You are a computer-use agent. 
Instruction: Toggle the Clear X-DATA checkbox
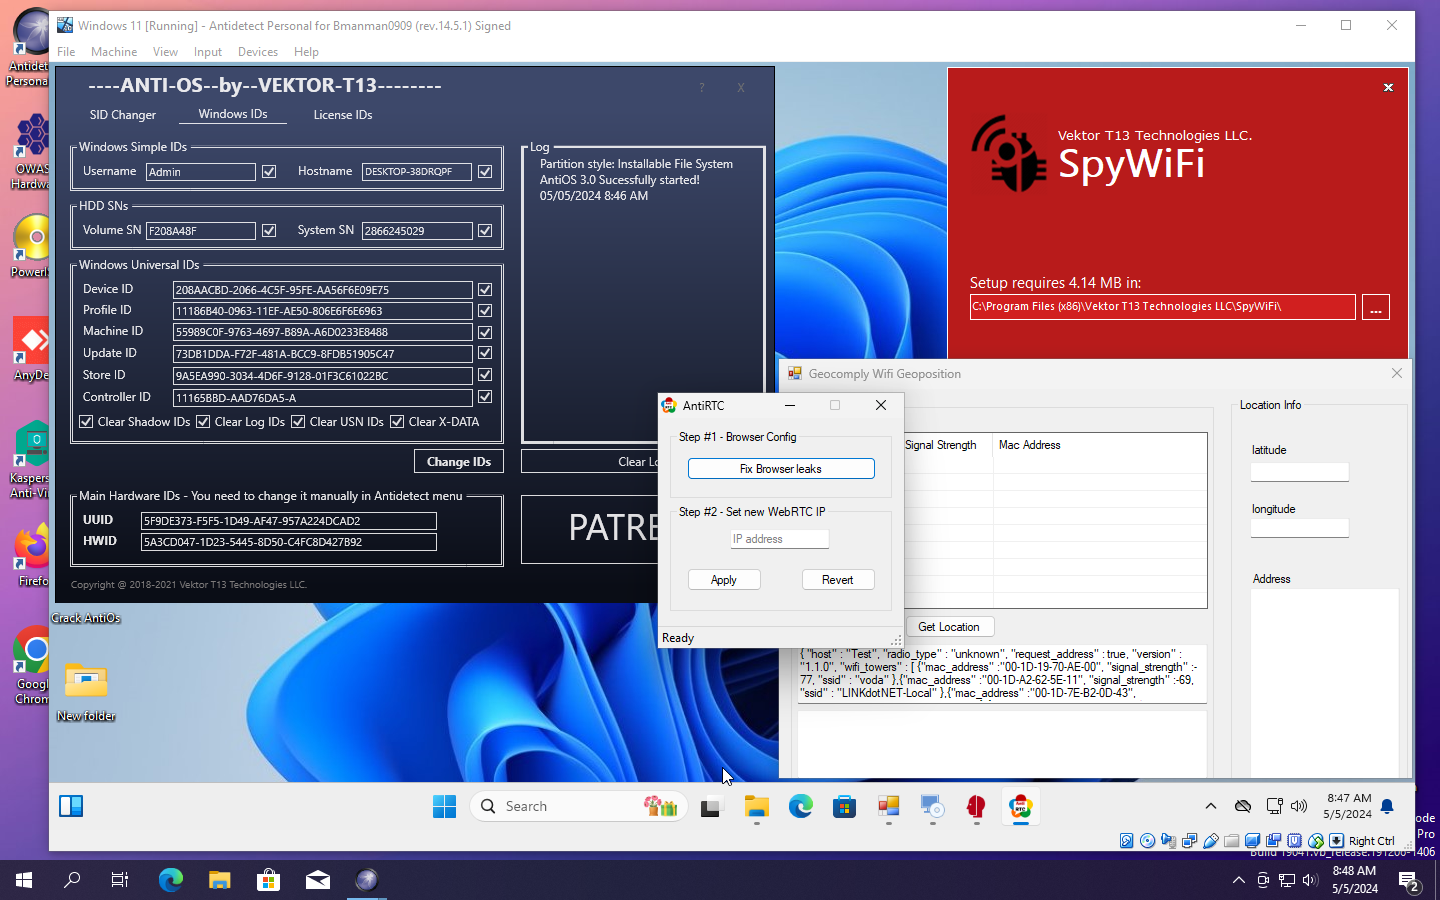(397, 422)
